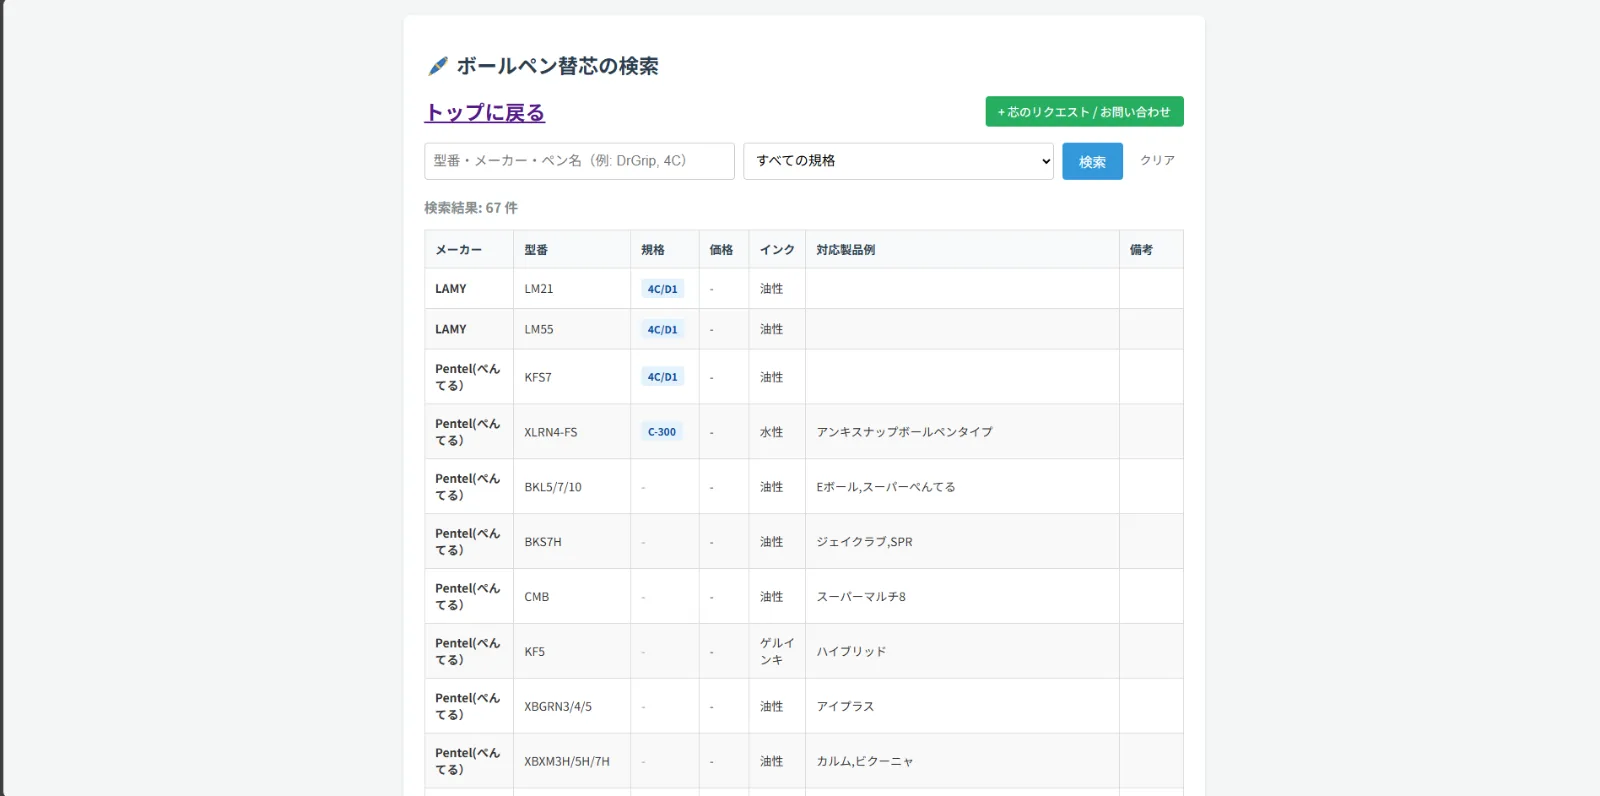Click the 4C/D1 badge in the KFS7 row
This screenshot has height=796, width=1600.
click(662, 377)
